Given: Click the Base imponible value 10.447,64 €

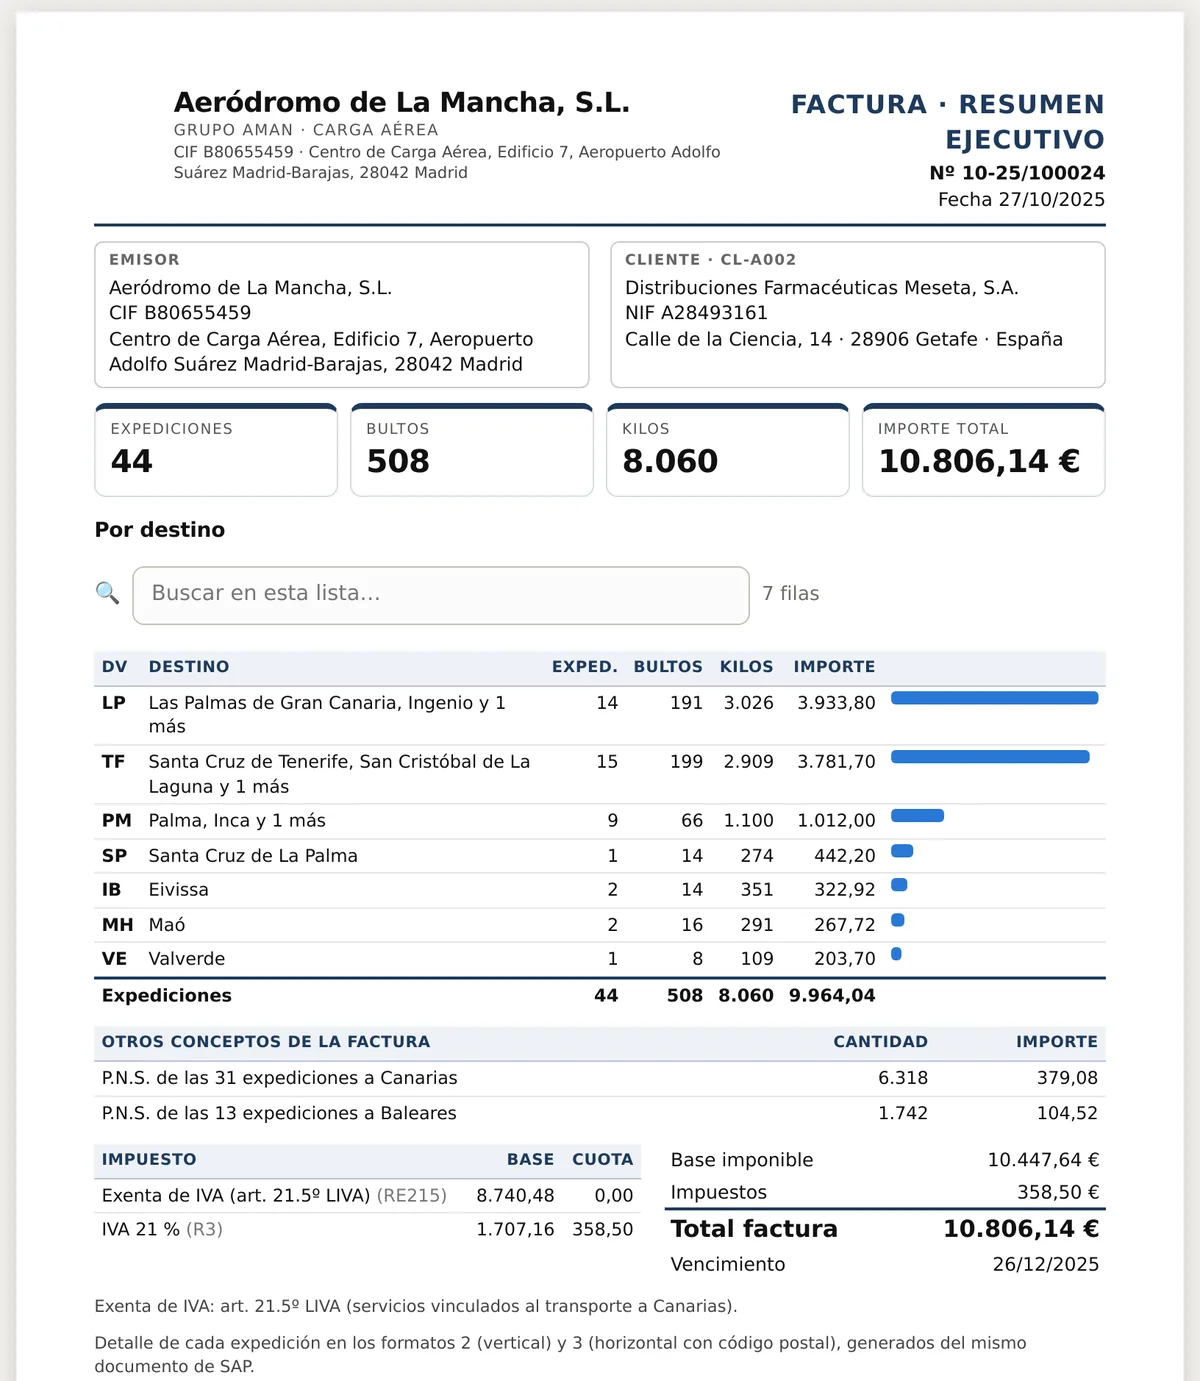Looking at the screenshot, I should click(1043, 1160).
